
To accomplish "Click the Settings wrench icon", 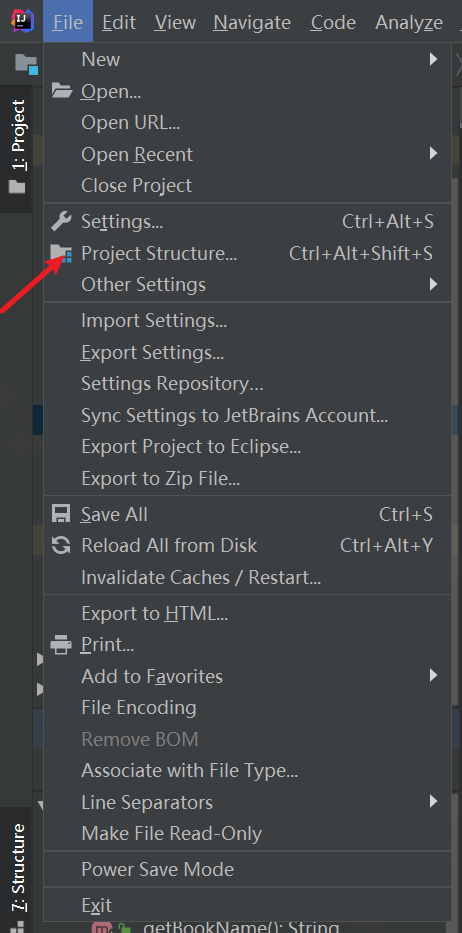I will 61,221.
